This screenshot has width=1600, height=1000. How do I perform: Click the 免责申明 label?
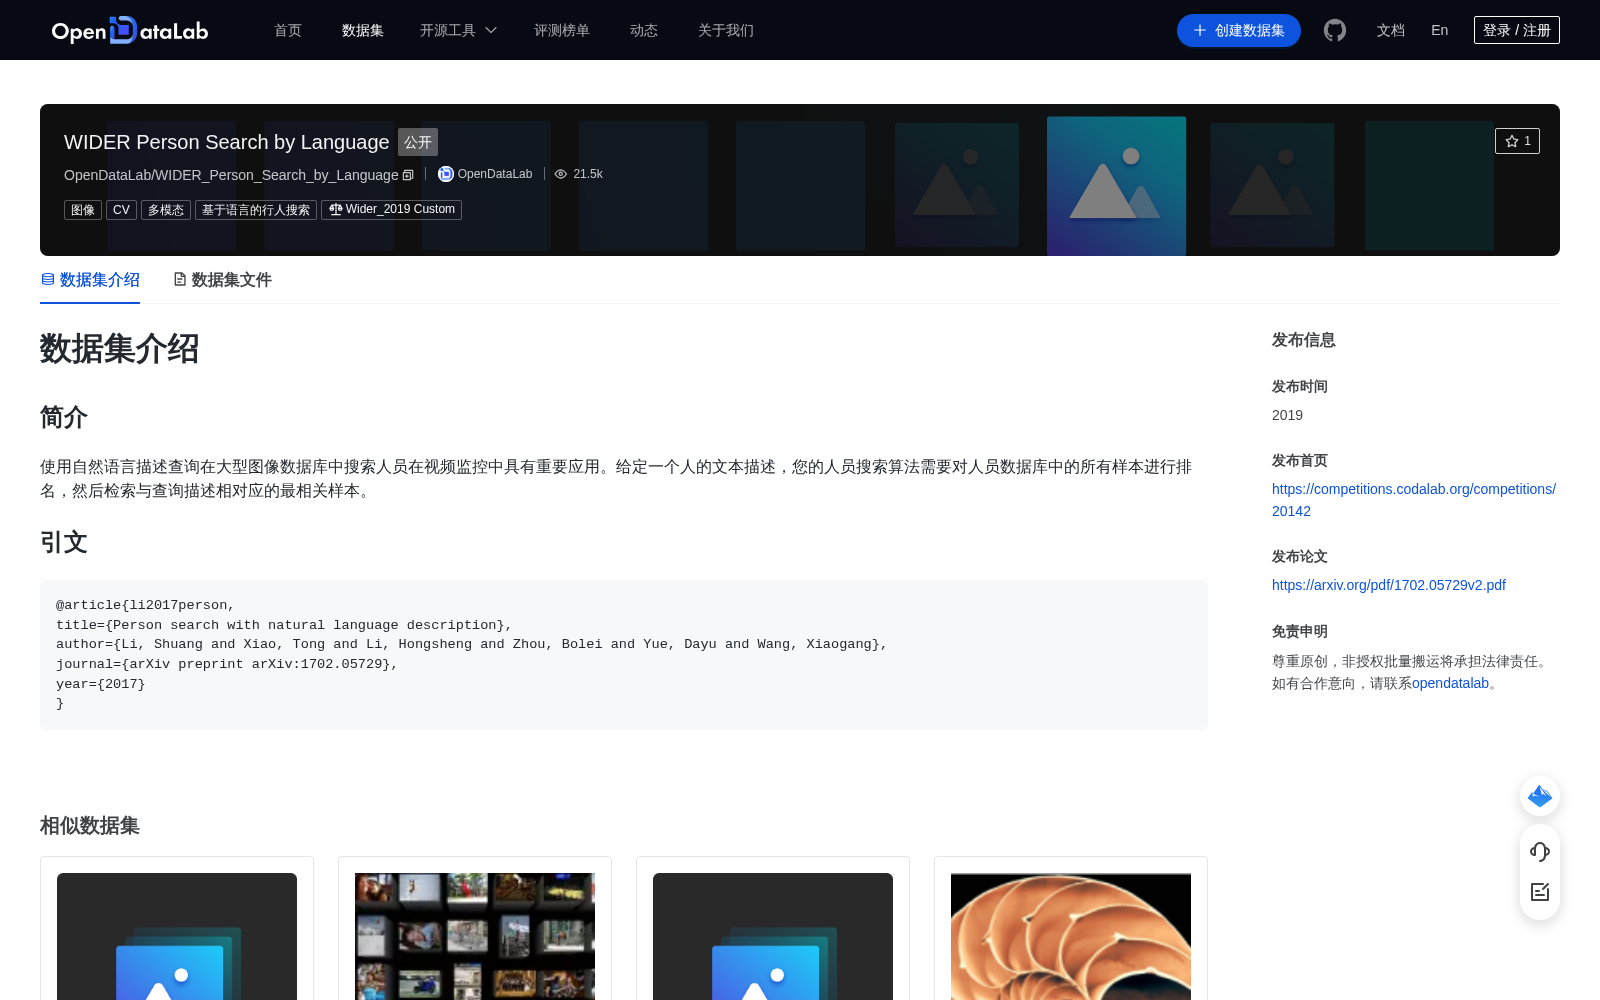tap(1300, 631)
